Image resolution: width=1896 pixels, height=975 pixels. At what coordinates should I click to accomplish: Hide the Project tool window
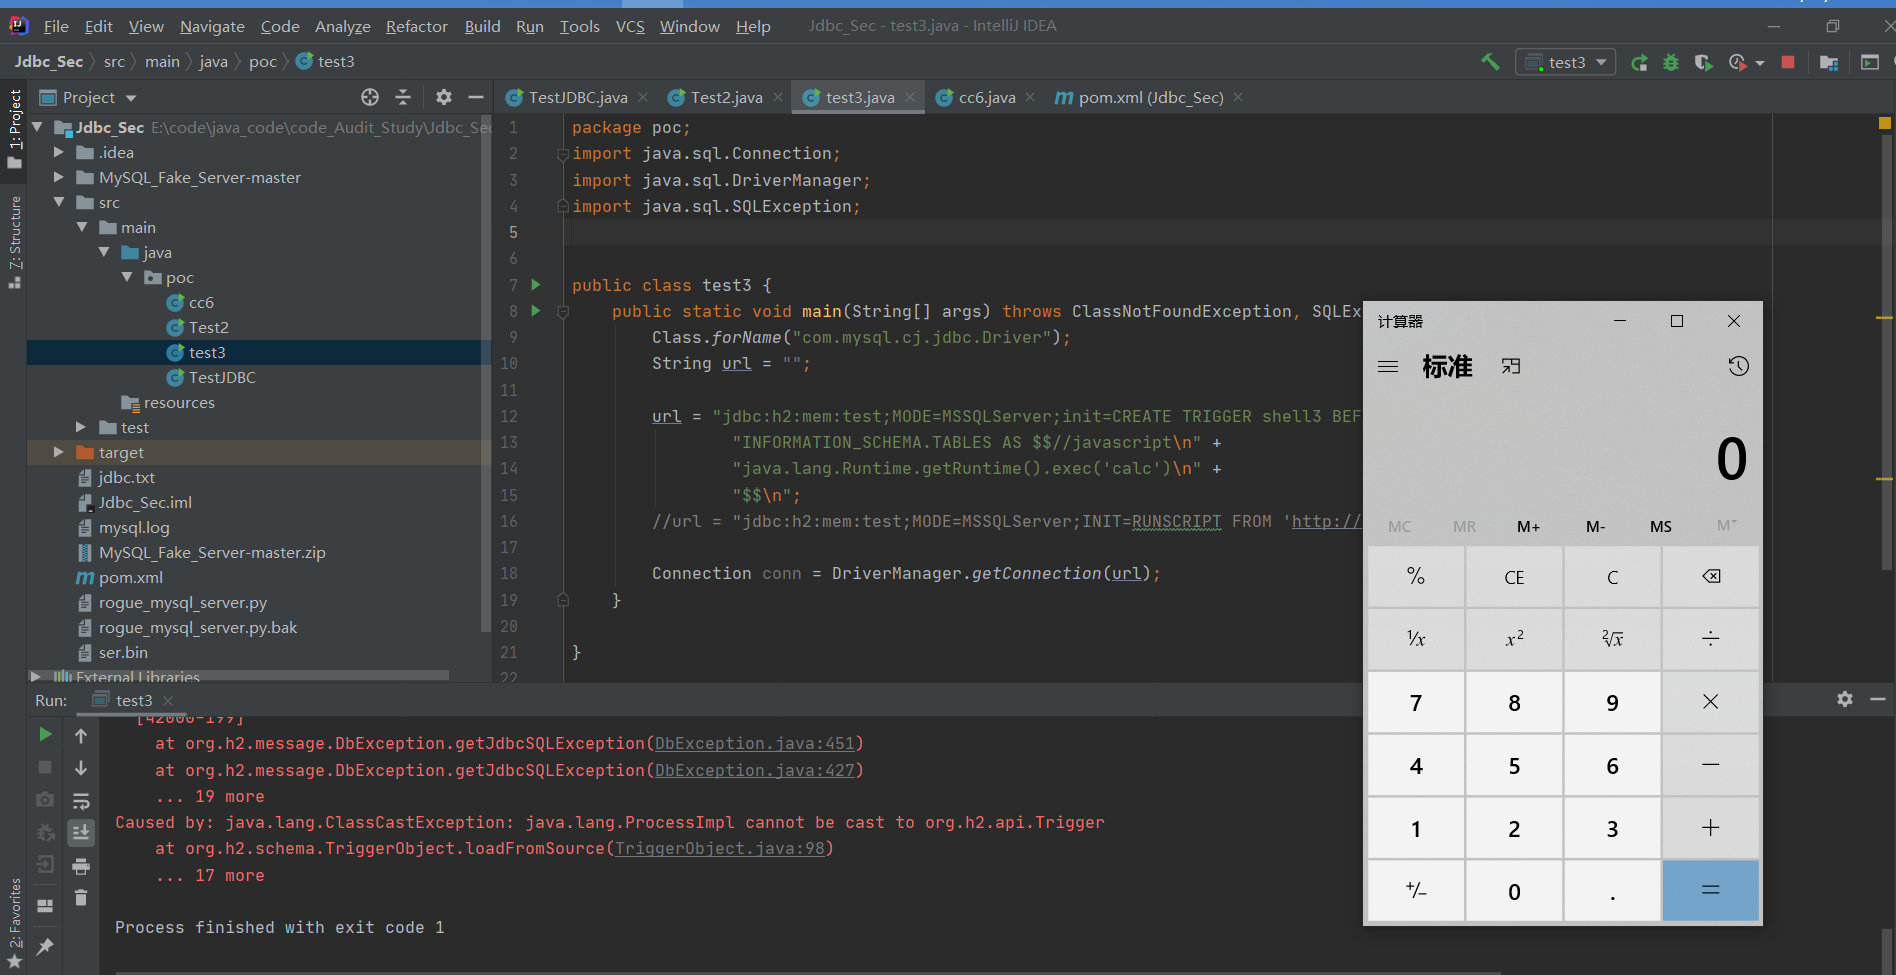click(476, 97)
